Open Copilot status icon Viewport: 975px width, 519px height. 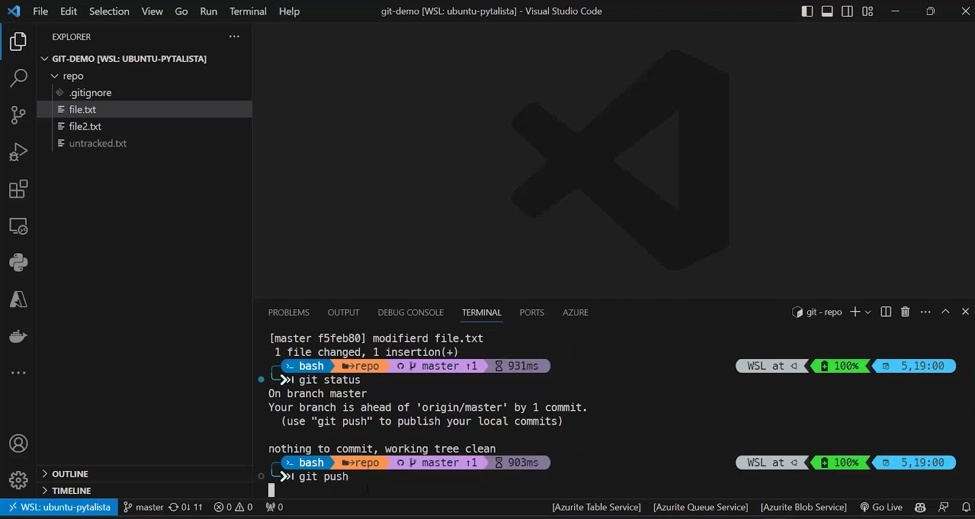coord(920,507)
